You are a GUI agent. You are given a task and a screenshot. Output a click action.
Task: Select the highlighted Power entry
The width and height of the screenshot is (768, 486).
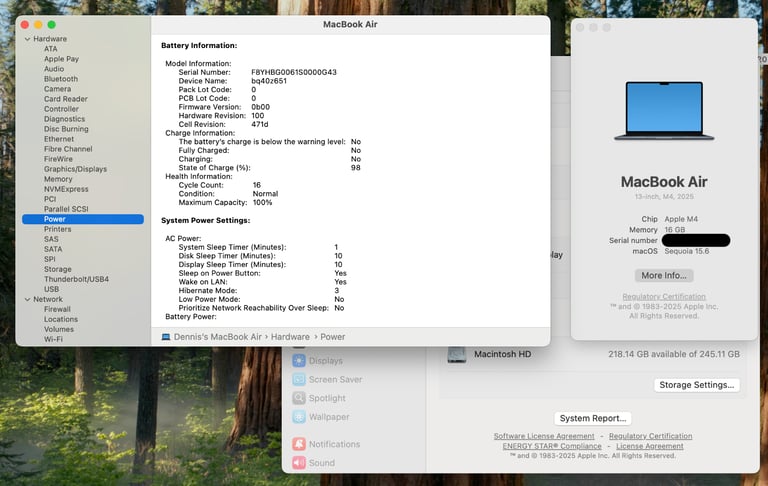83,219
